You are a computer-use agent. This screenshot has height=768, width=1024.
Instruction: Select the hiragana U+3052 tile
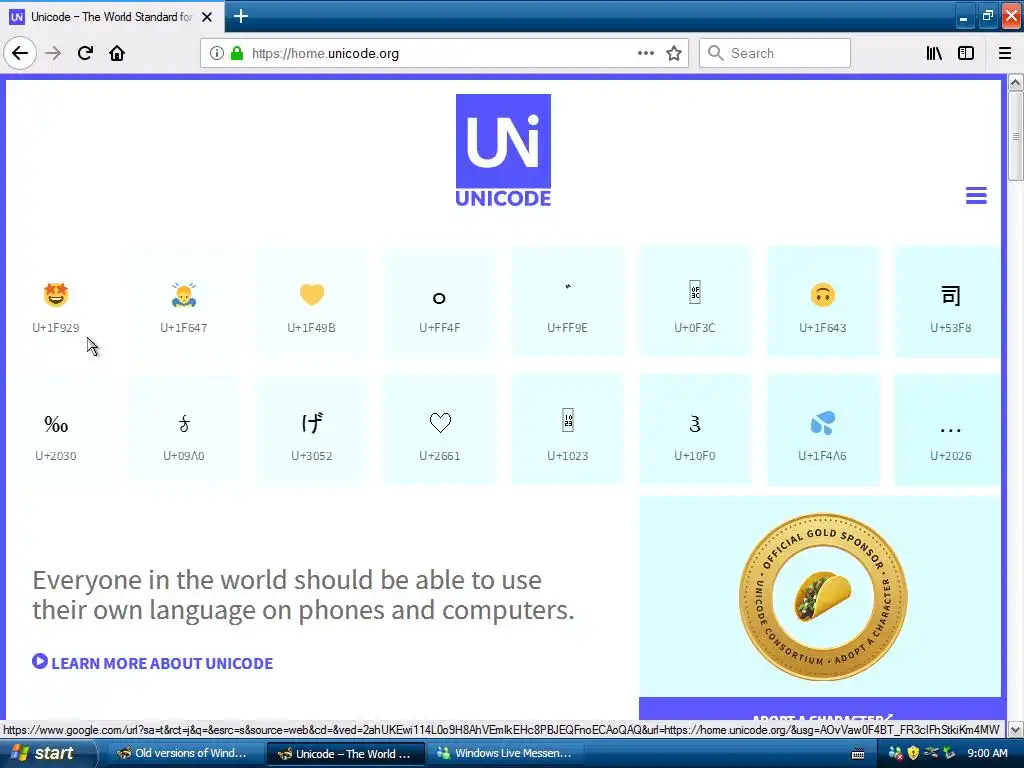(x=312, y=430)
